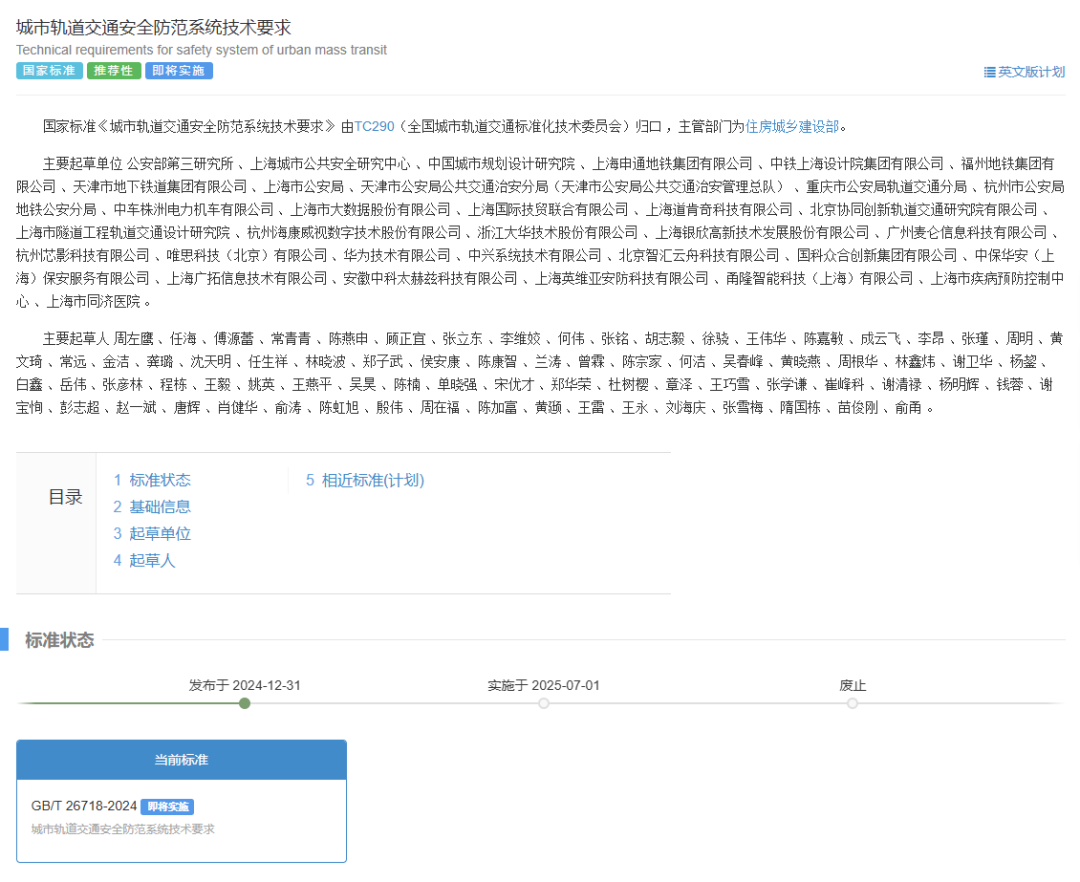Click the list icon beside 英文版计划
Viewport: 1080px width, 882px height.
pos(989,72)
